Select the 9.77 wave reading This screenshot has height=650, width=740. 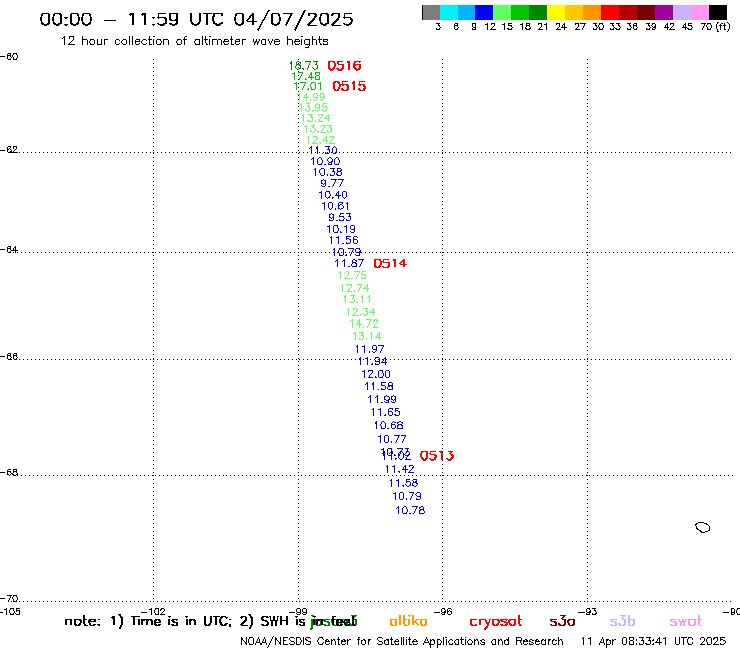pyautogui.click(x=332, y=183)
